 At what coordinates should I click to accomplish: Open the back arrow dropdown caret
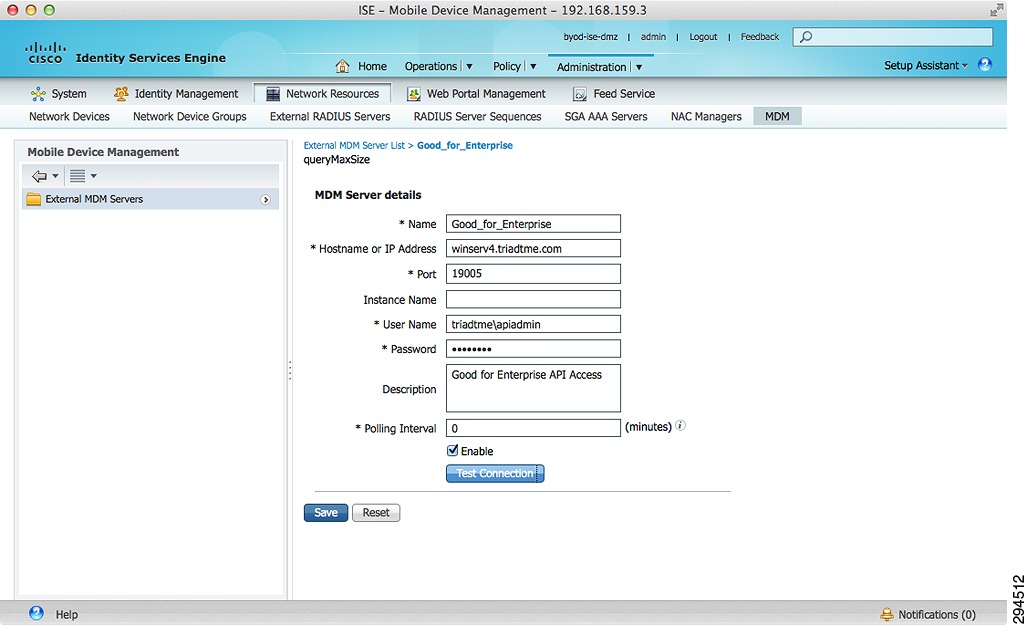click(x=56, y=176)
